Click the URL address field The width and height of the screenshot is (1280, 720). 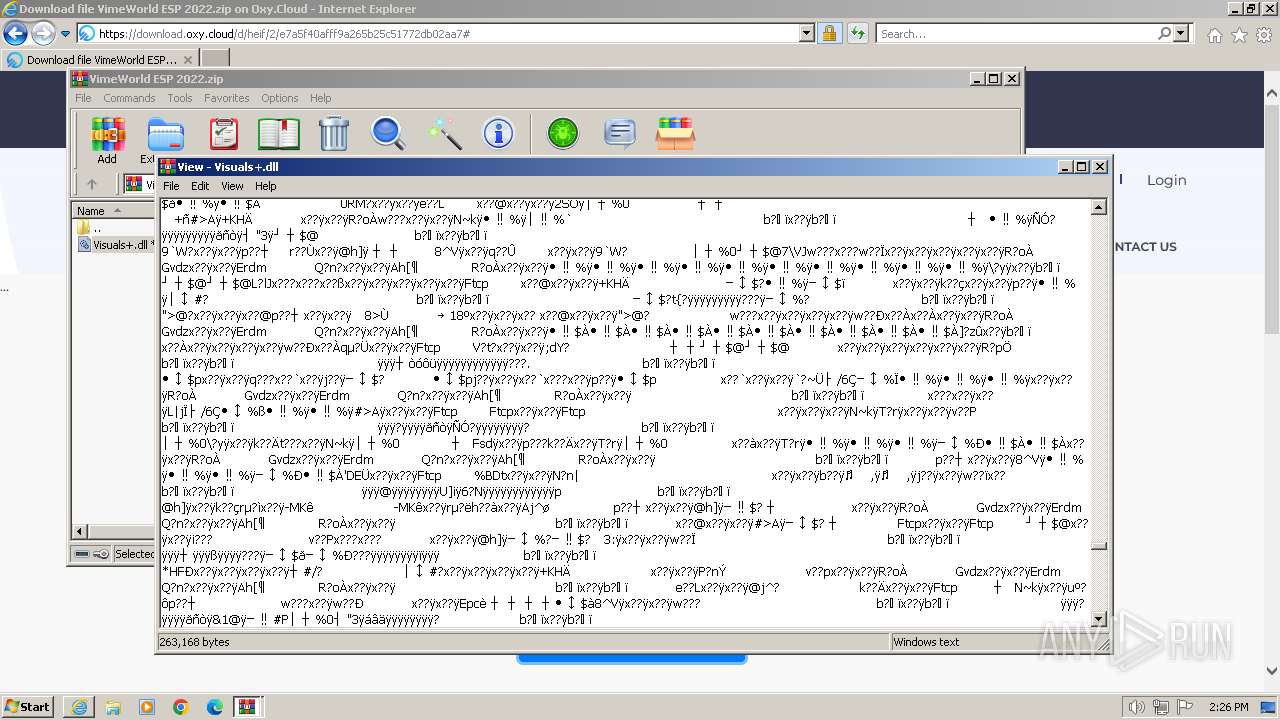pos(447,33)
